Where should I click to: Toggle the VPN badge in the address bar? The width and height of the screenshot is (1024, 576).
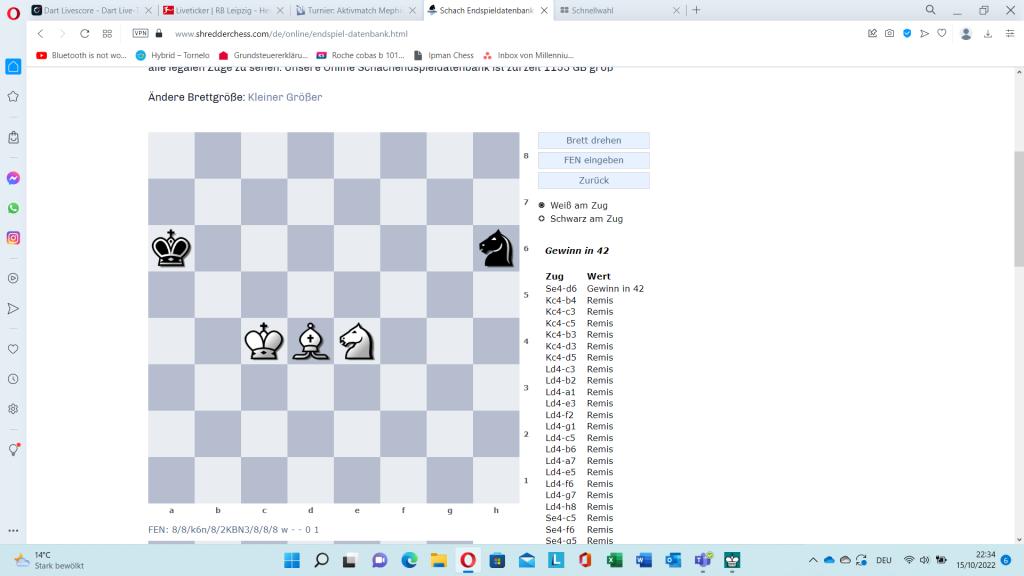(140, 33)
